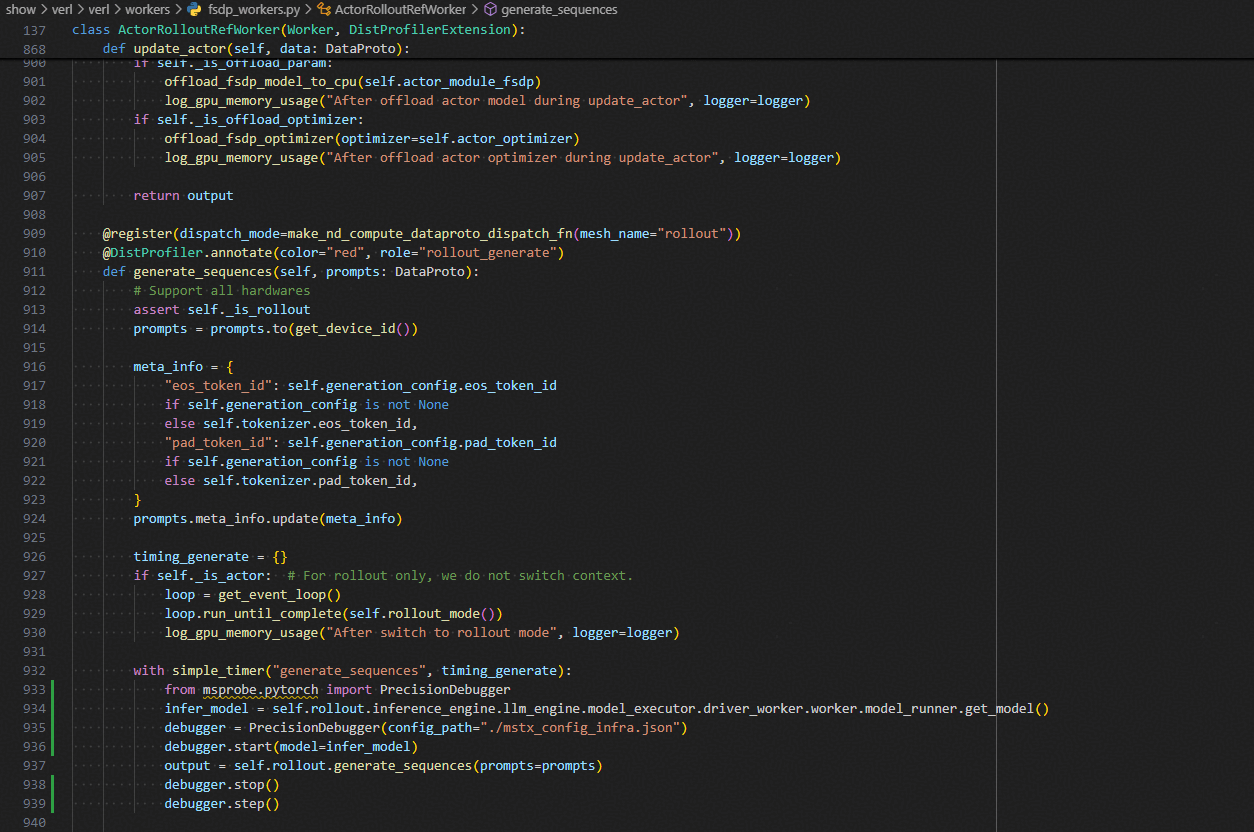Click 'simple_timer' on line 932
This screenshot has height=832, width=1254.
coord(218,671)
